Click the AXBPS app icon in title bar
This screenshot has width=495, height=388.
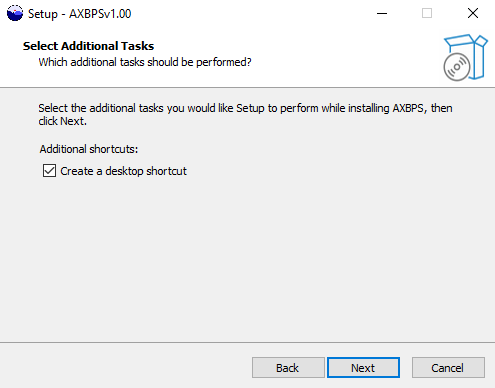[x=15, y=13]
